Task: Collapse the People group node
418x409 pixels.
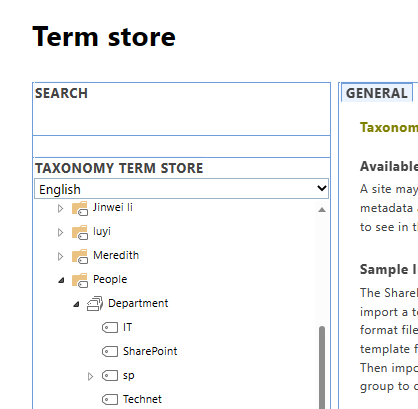Action: point(61,280)
